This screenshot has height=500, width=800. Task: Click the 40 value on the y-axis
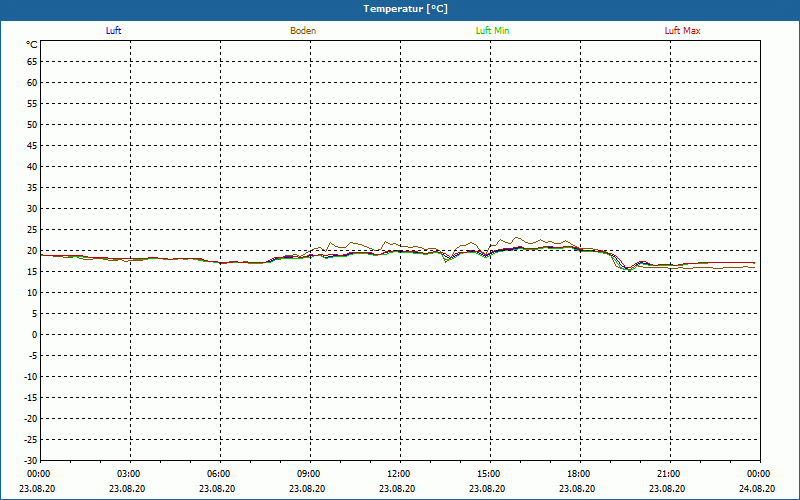(32, 167)
